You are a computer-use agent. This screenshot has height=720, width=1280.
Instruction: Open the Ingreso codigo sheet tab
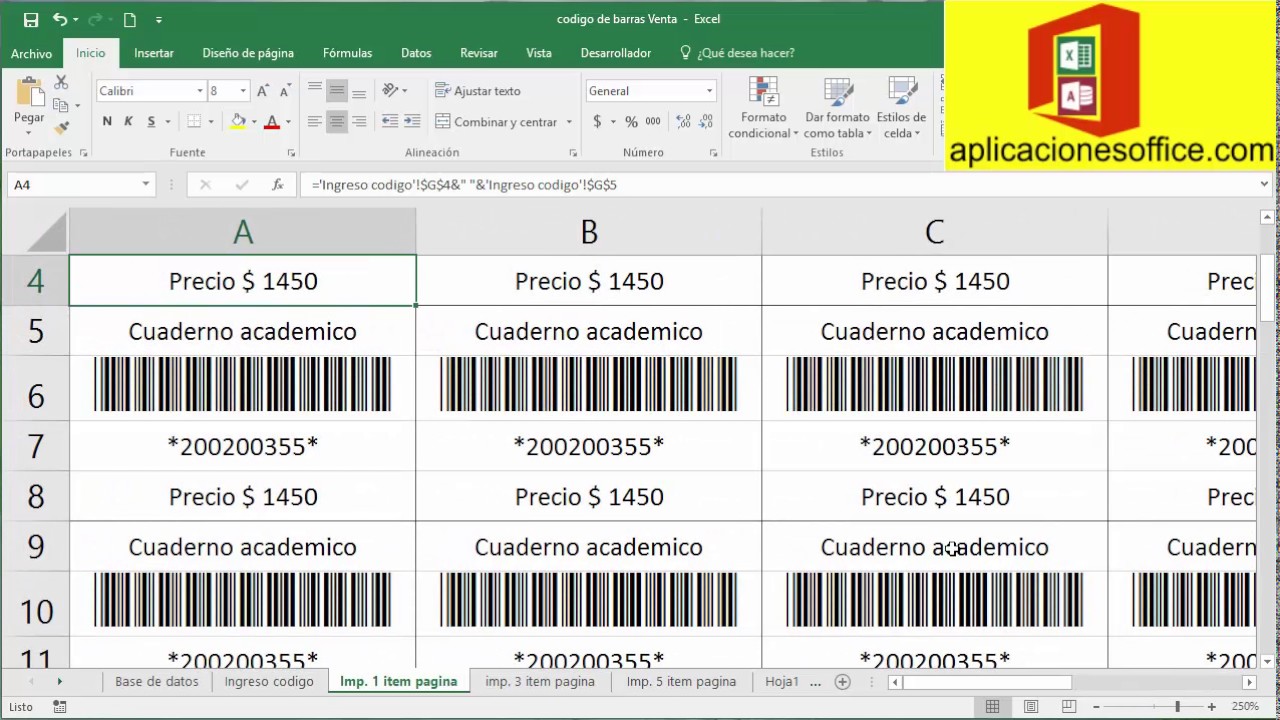point(269,682)
